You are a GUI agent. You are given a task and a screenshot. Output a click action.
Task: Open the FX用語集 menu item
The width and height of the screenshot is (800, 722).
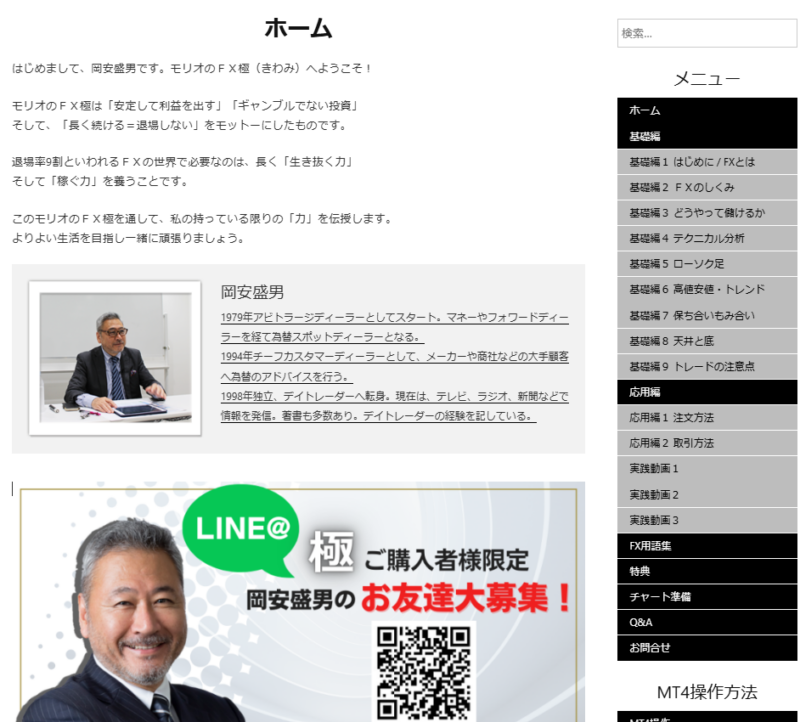[x=707, y=545]
